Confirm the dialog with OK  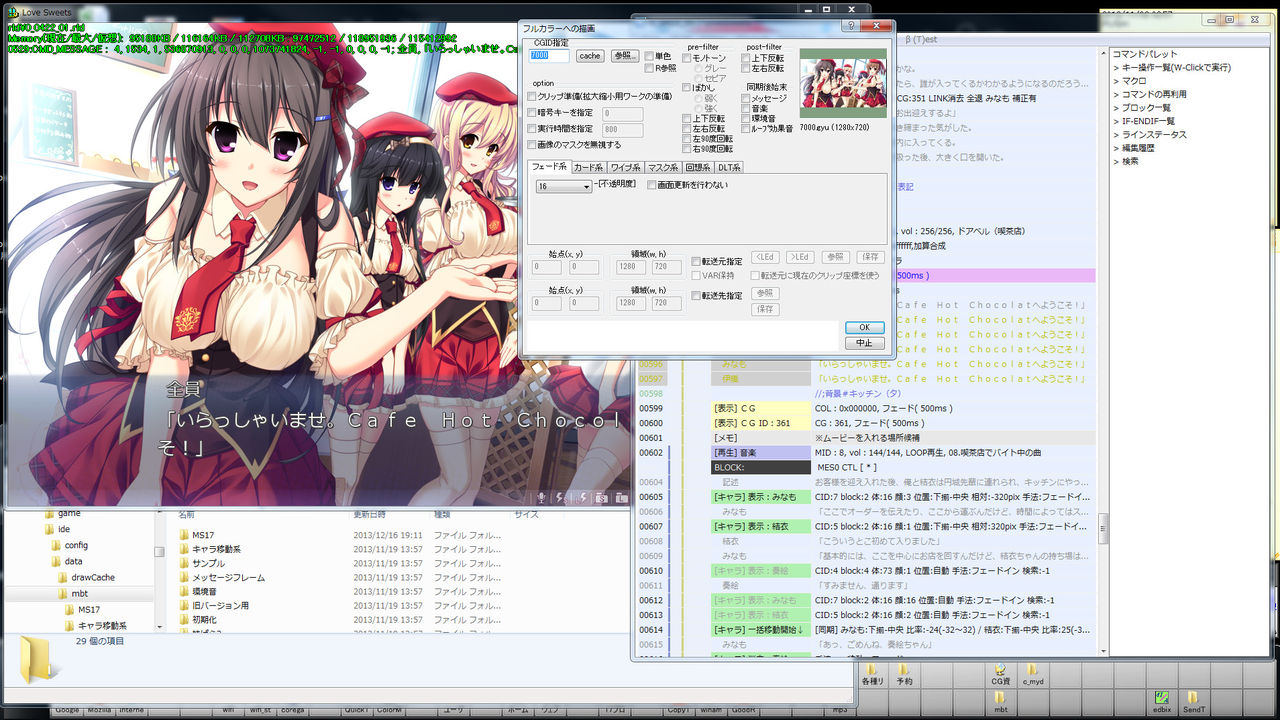point(864,327)
